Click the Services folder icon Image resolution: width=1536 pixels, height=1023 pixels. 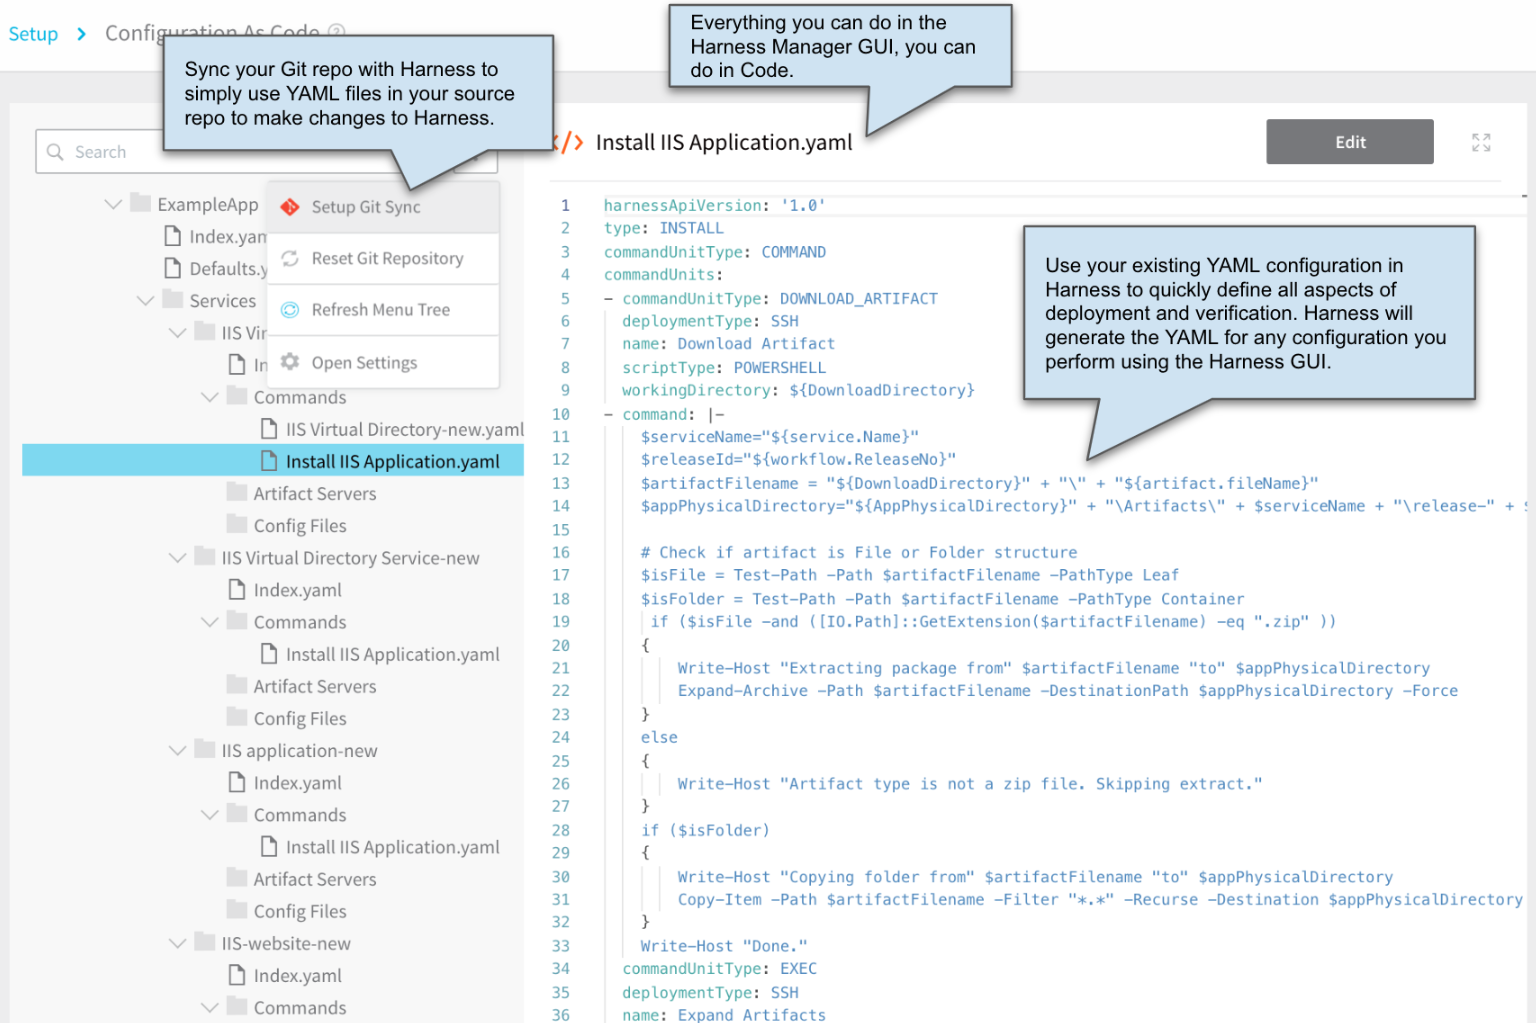[172, 299]
